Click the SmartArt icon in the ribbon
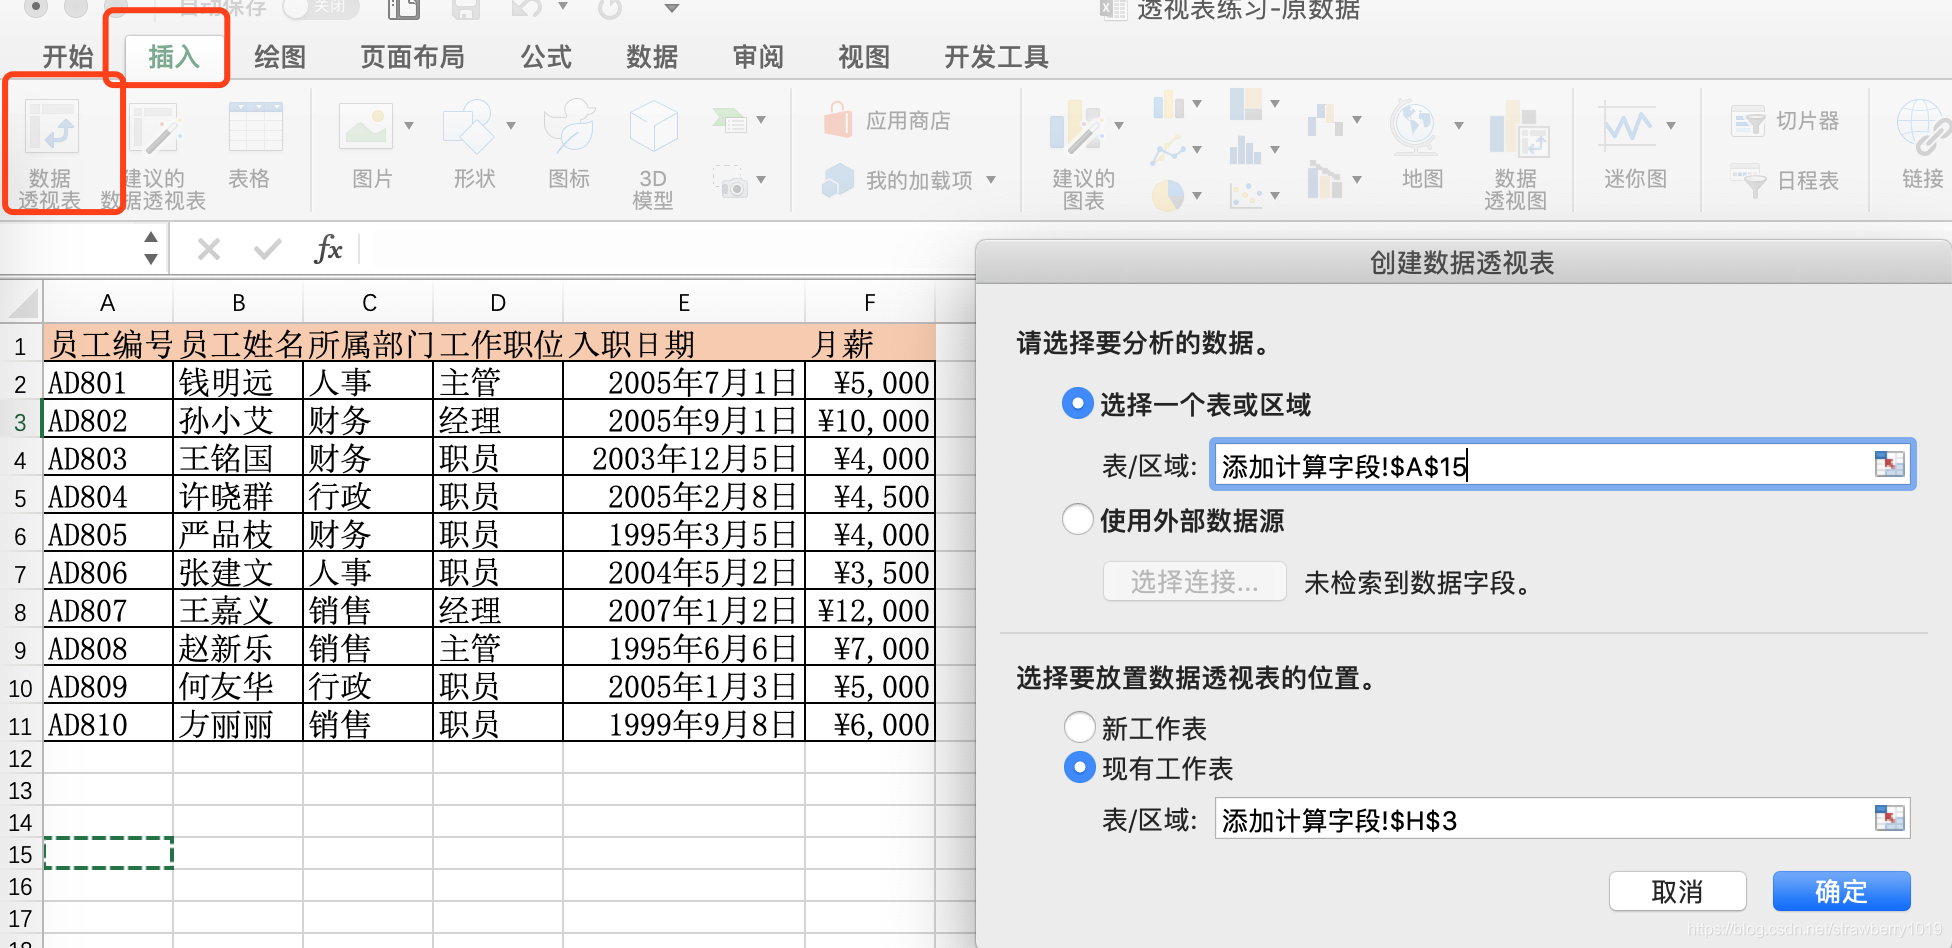This screenshot has height=948, width=1952. 729,122
